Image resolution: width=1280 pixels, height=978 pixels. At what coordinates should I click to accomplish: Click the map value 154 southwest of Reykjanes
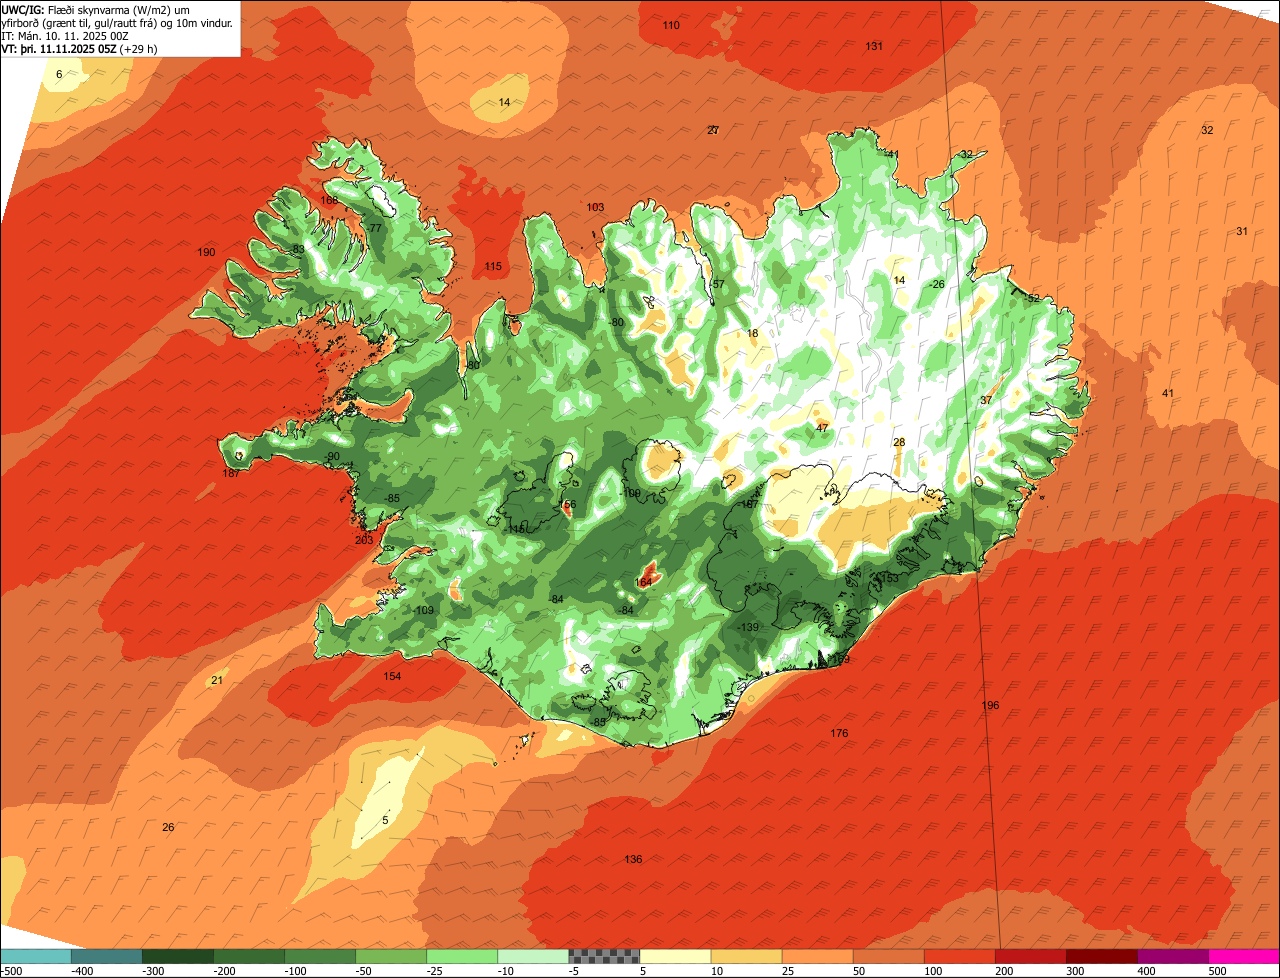[x=392, y=676]
